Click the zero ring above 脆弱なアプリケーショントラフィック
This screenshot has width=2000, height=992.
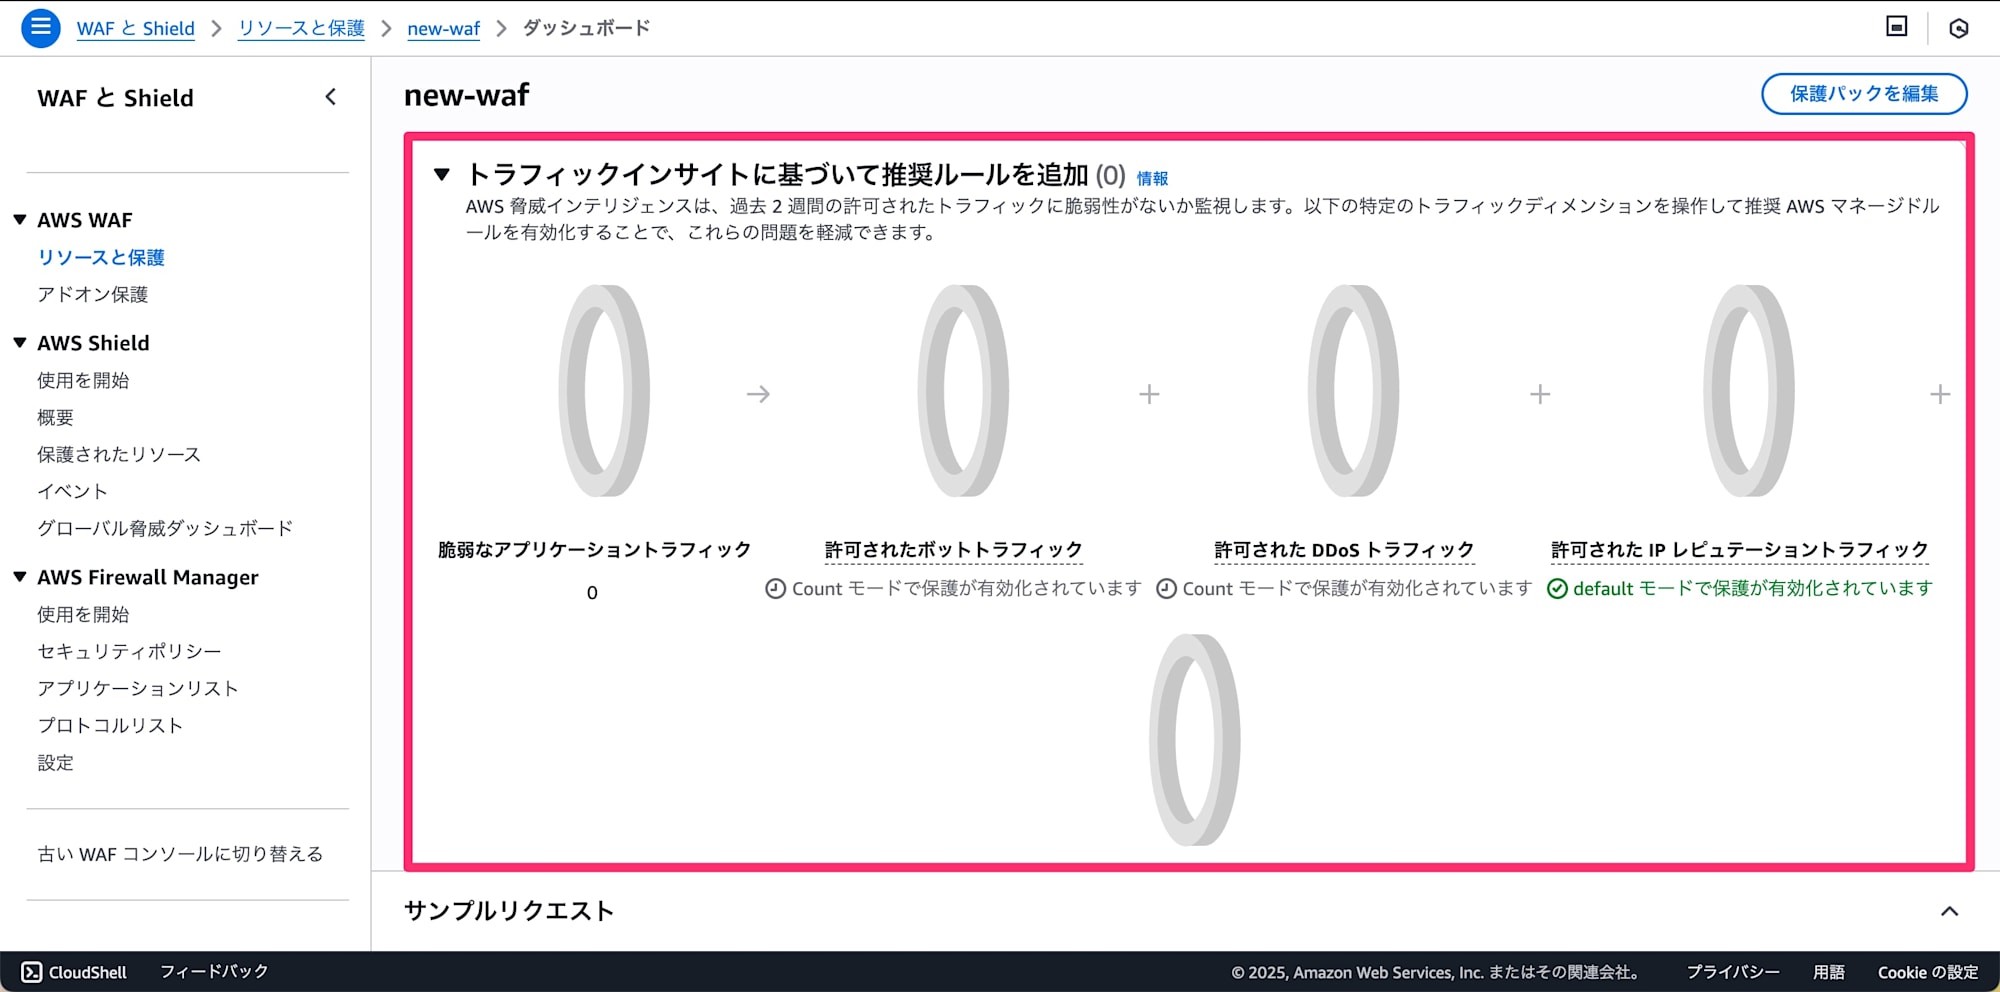pyautogui.click(x=604, y=391)
